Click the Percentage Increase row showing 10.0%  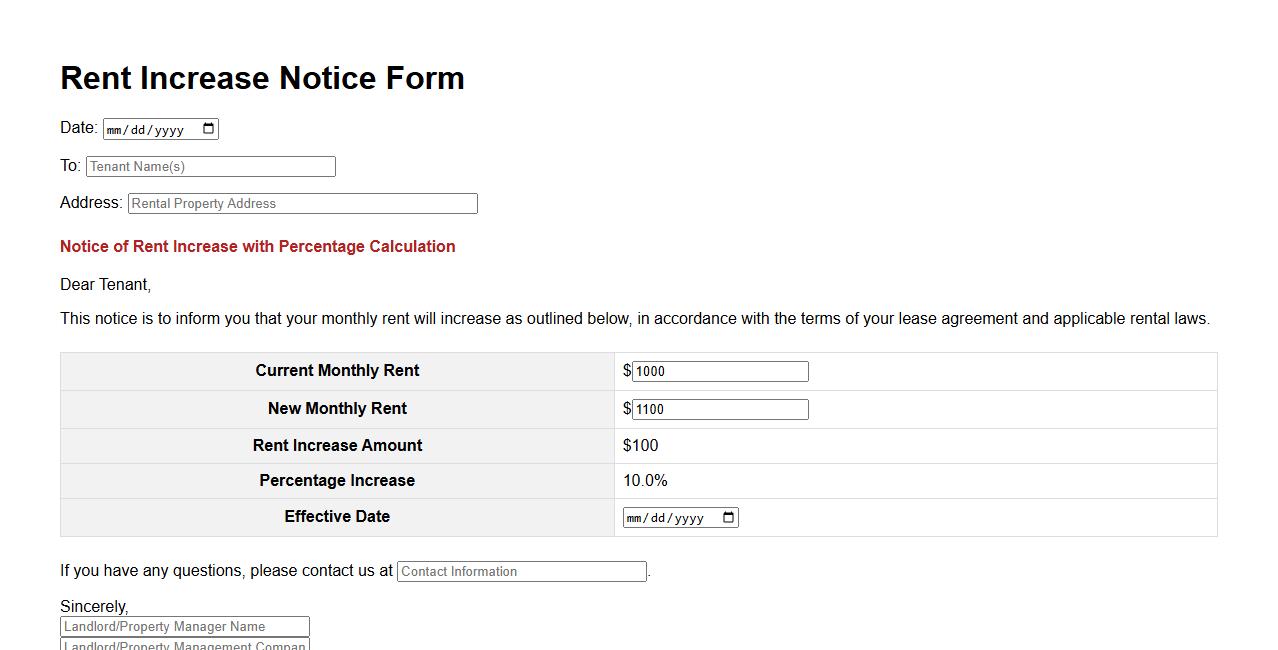(645, 480)
